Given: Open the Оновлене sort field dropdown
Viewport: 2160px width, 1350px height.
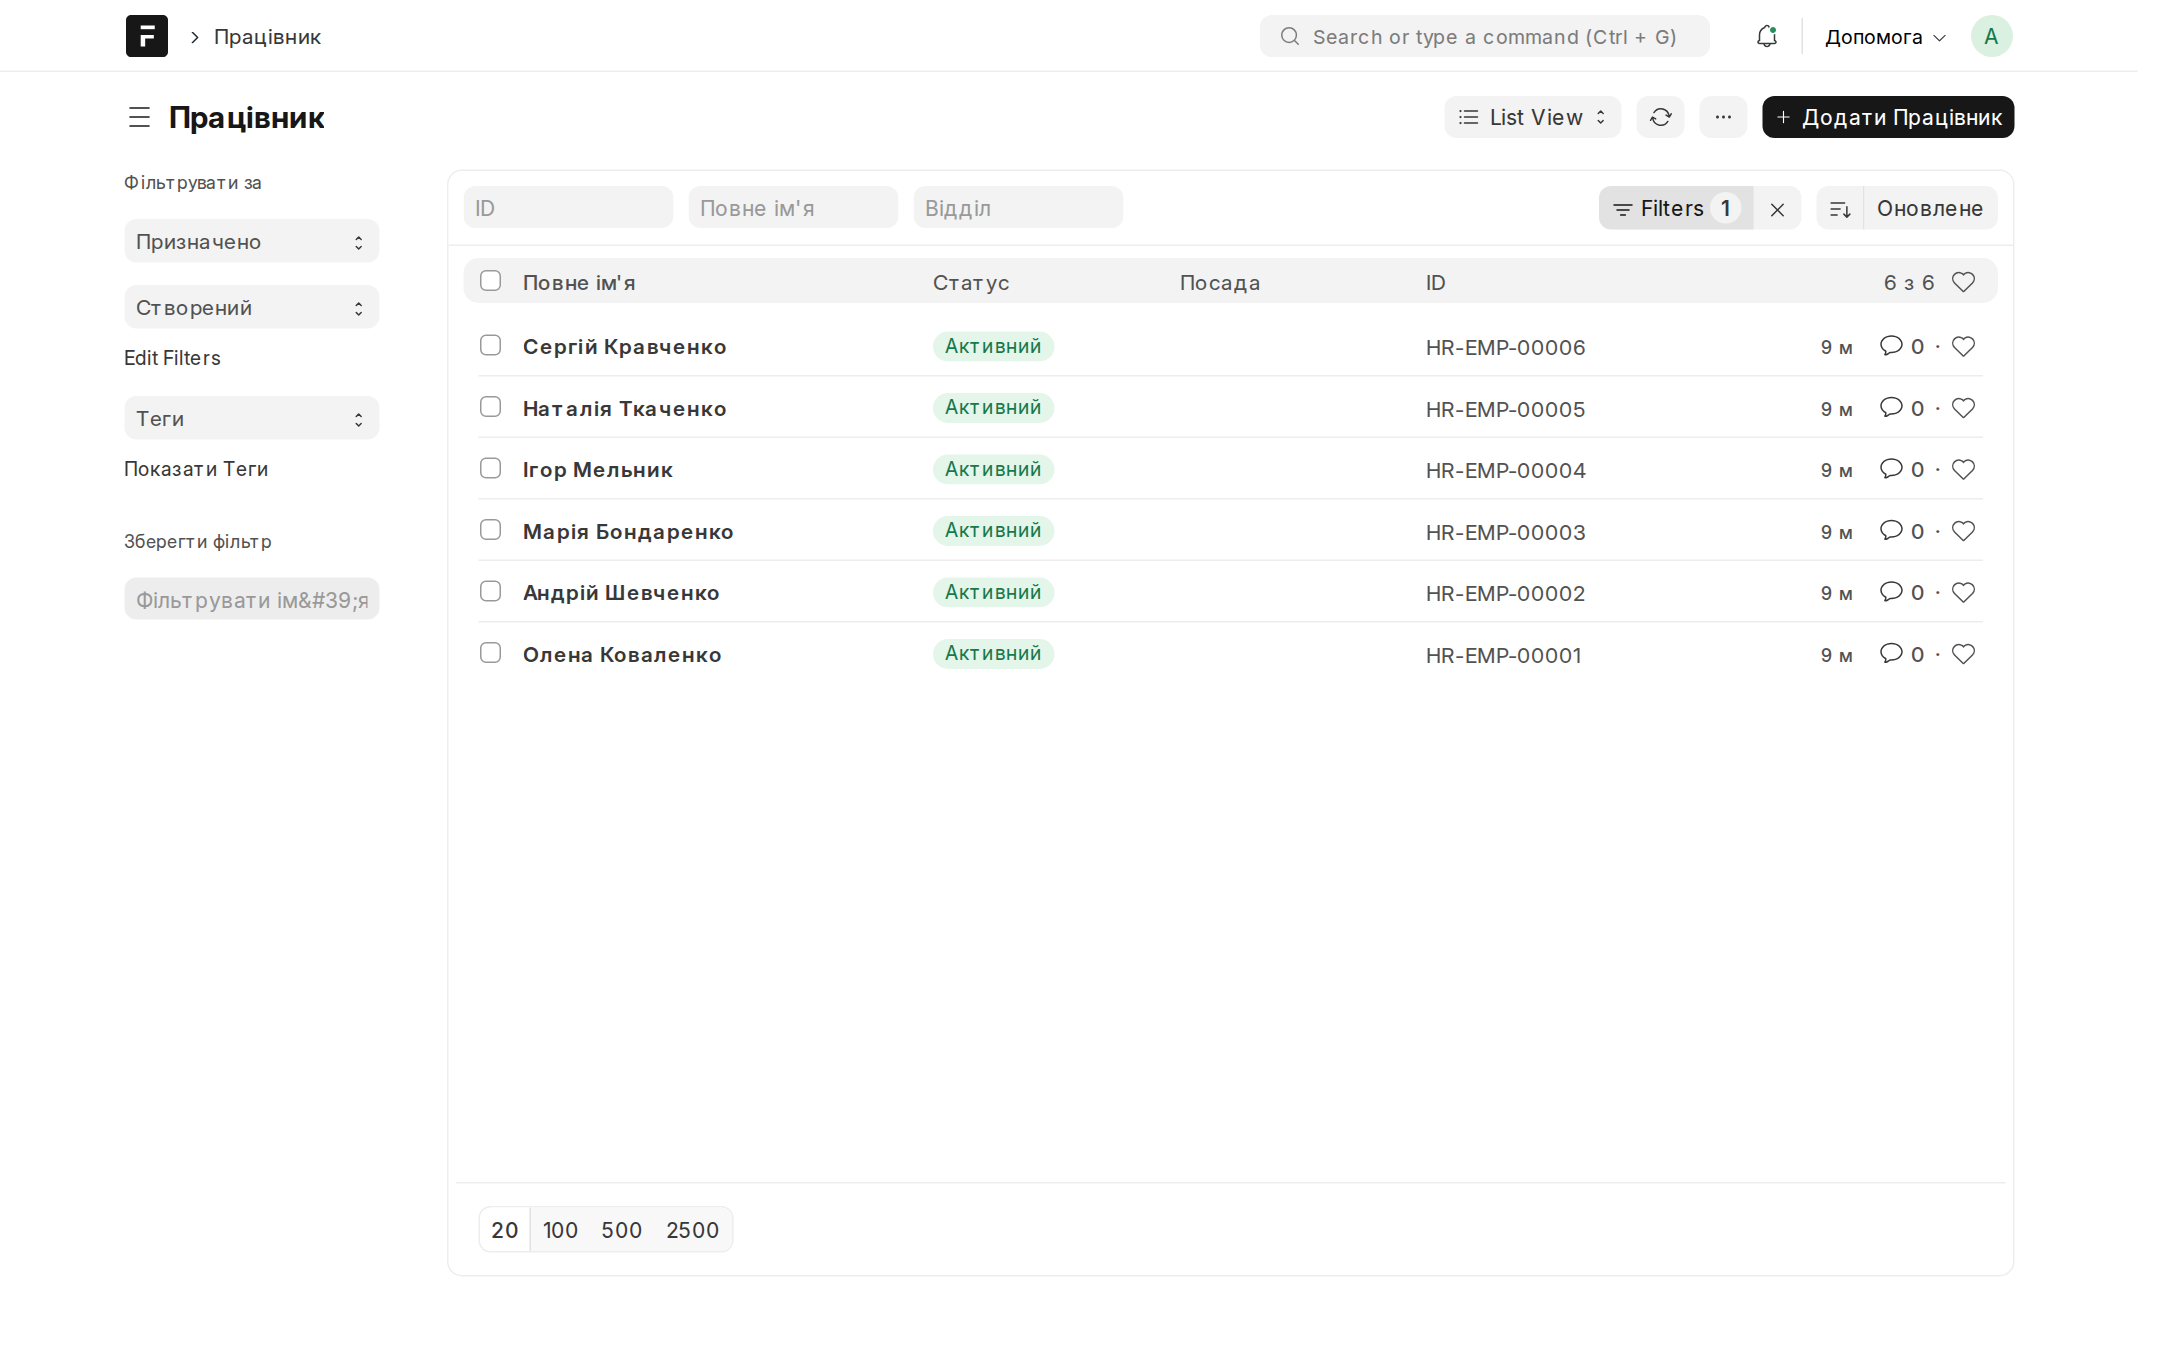Looking at the screenshot, I should (1930, 208).
